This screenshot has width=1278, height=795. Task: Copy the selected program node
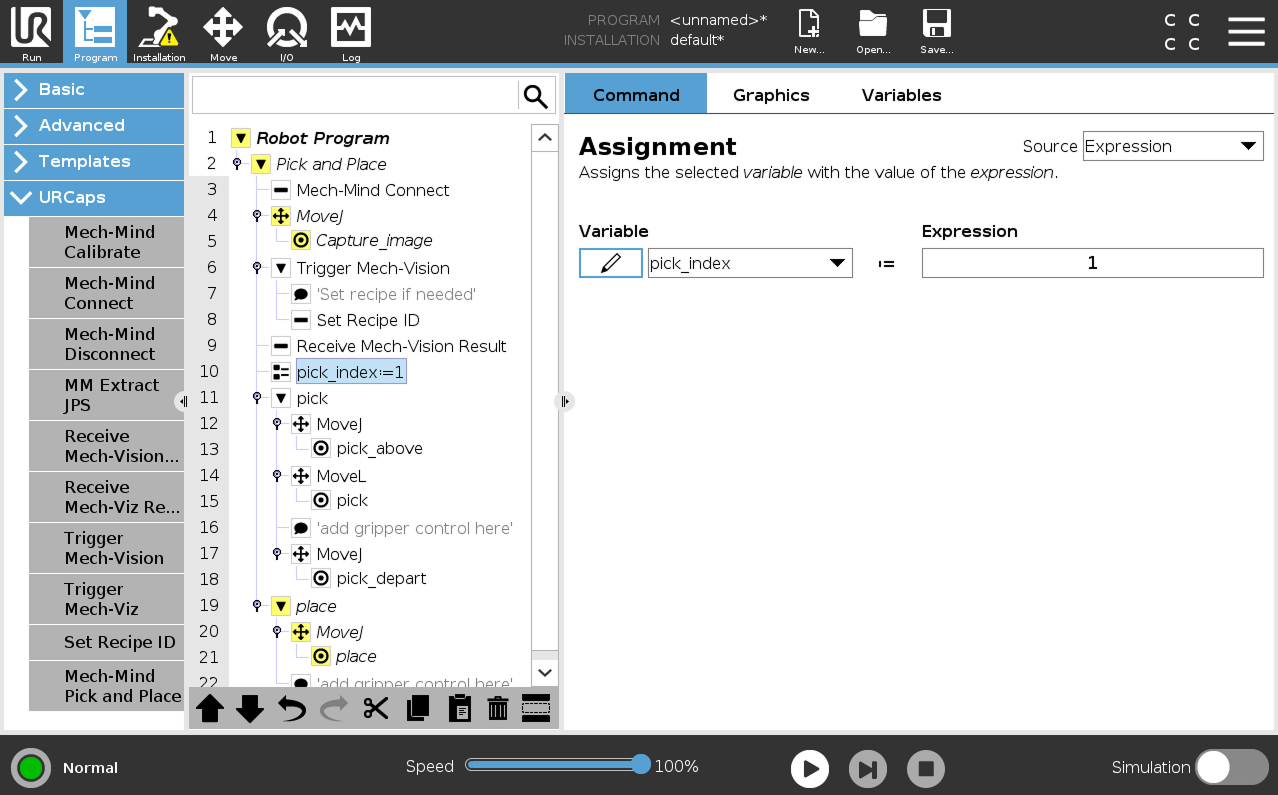tap(418, 709)
